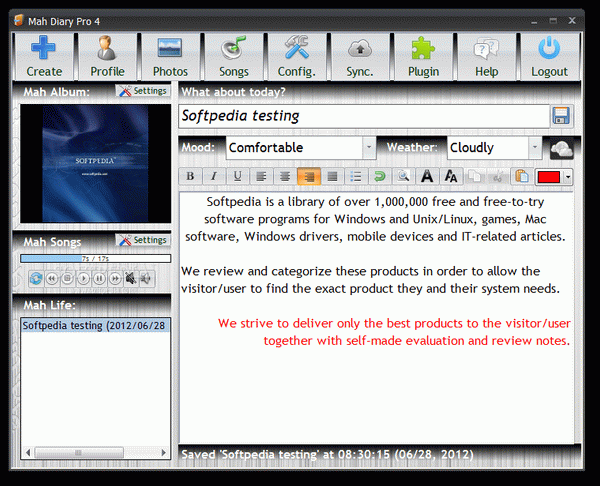Click the green undo arrow
The height and width of the screenshot is (486, 600).
(380, 176)
